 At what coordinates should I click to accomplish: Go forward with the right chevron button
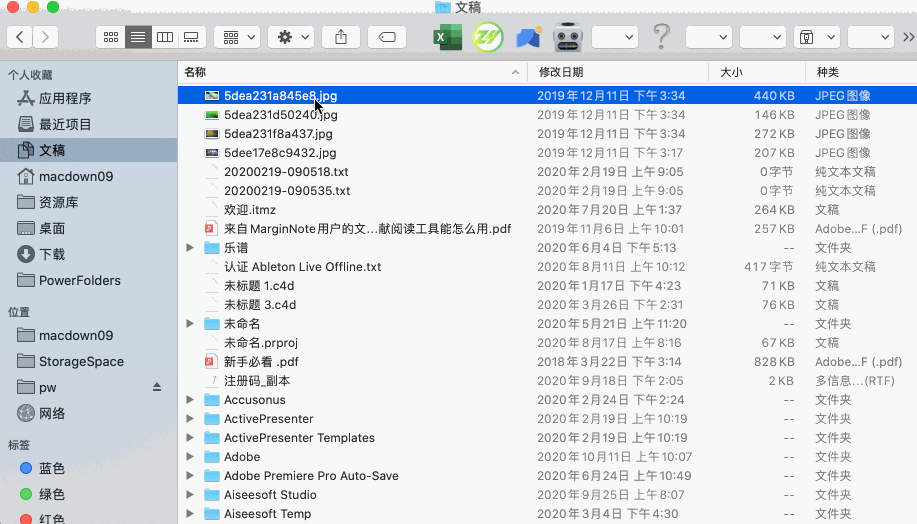coord(46,37)
